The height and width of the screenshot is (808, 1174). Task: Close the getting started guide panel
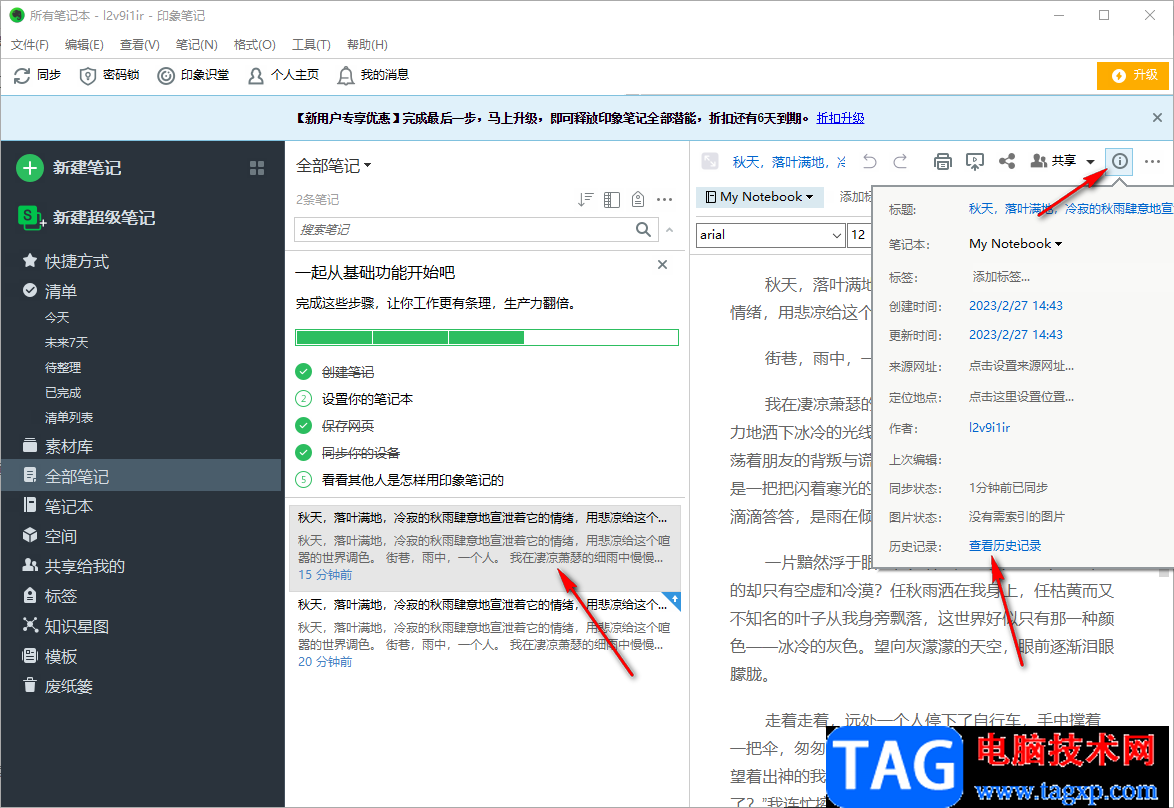(x=662, y=264)
